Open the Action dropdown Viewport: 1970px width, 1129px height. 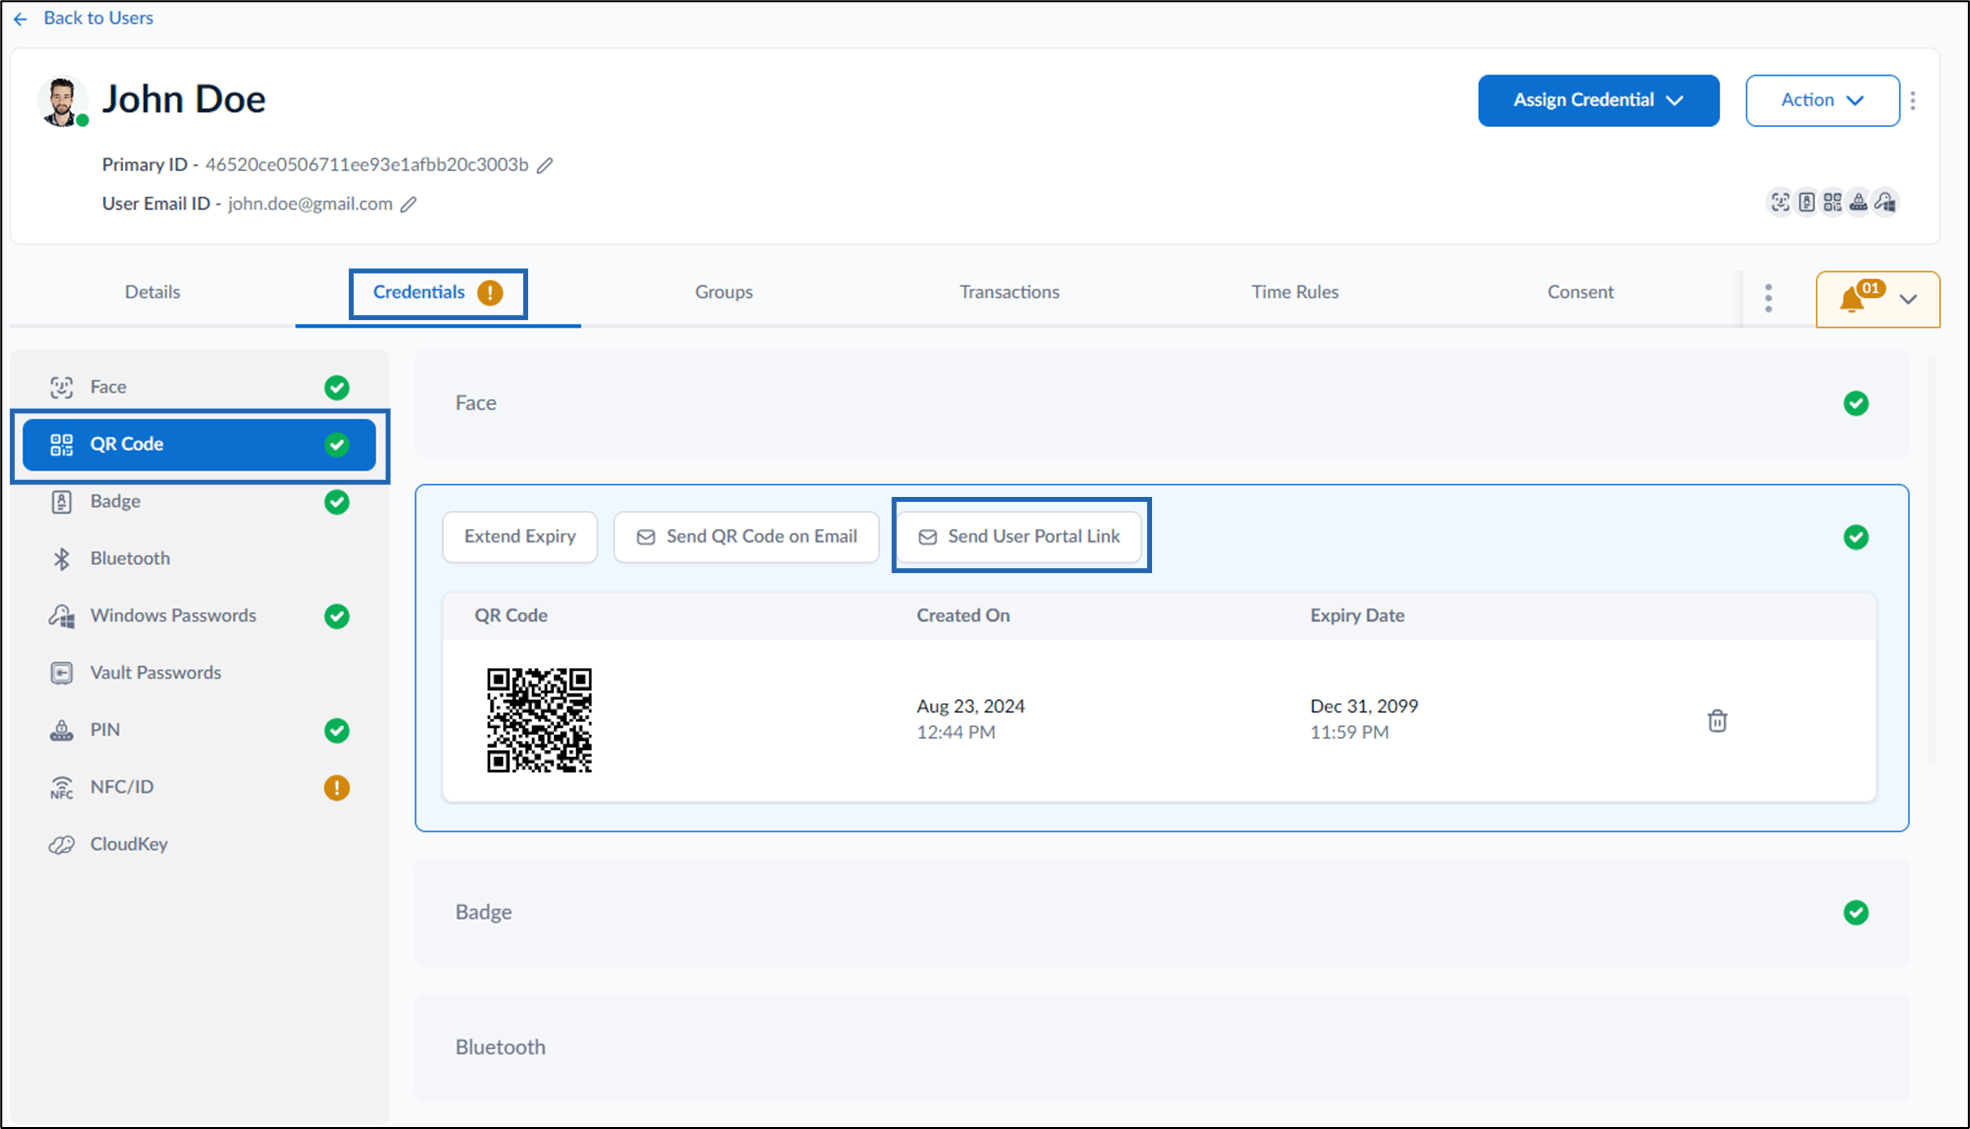click(x=1822, y=100)
